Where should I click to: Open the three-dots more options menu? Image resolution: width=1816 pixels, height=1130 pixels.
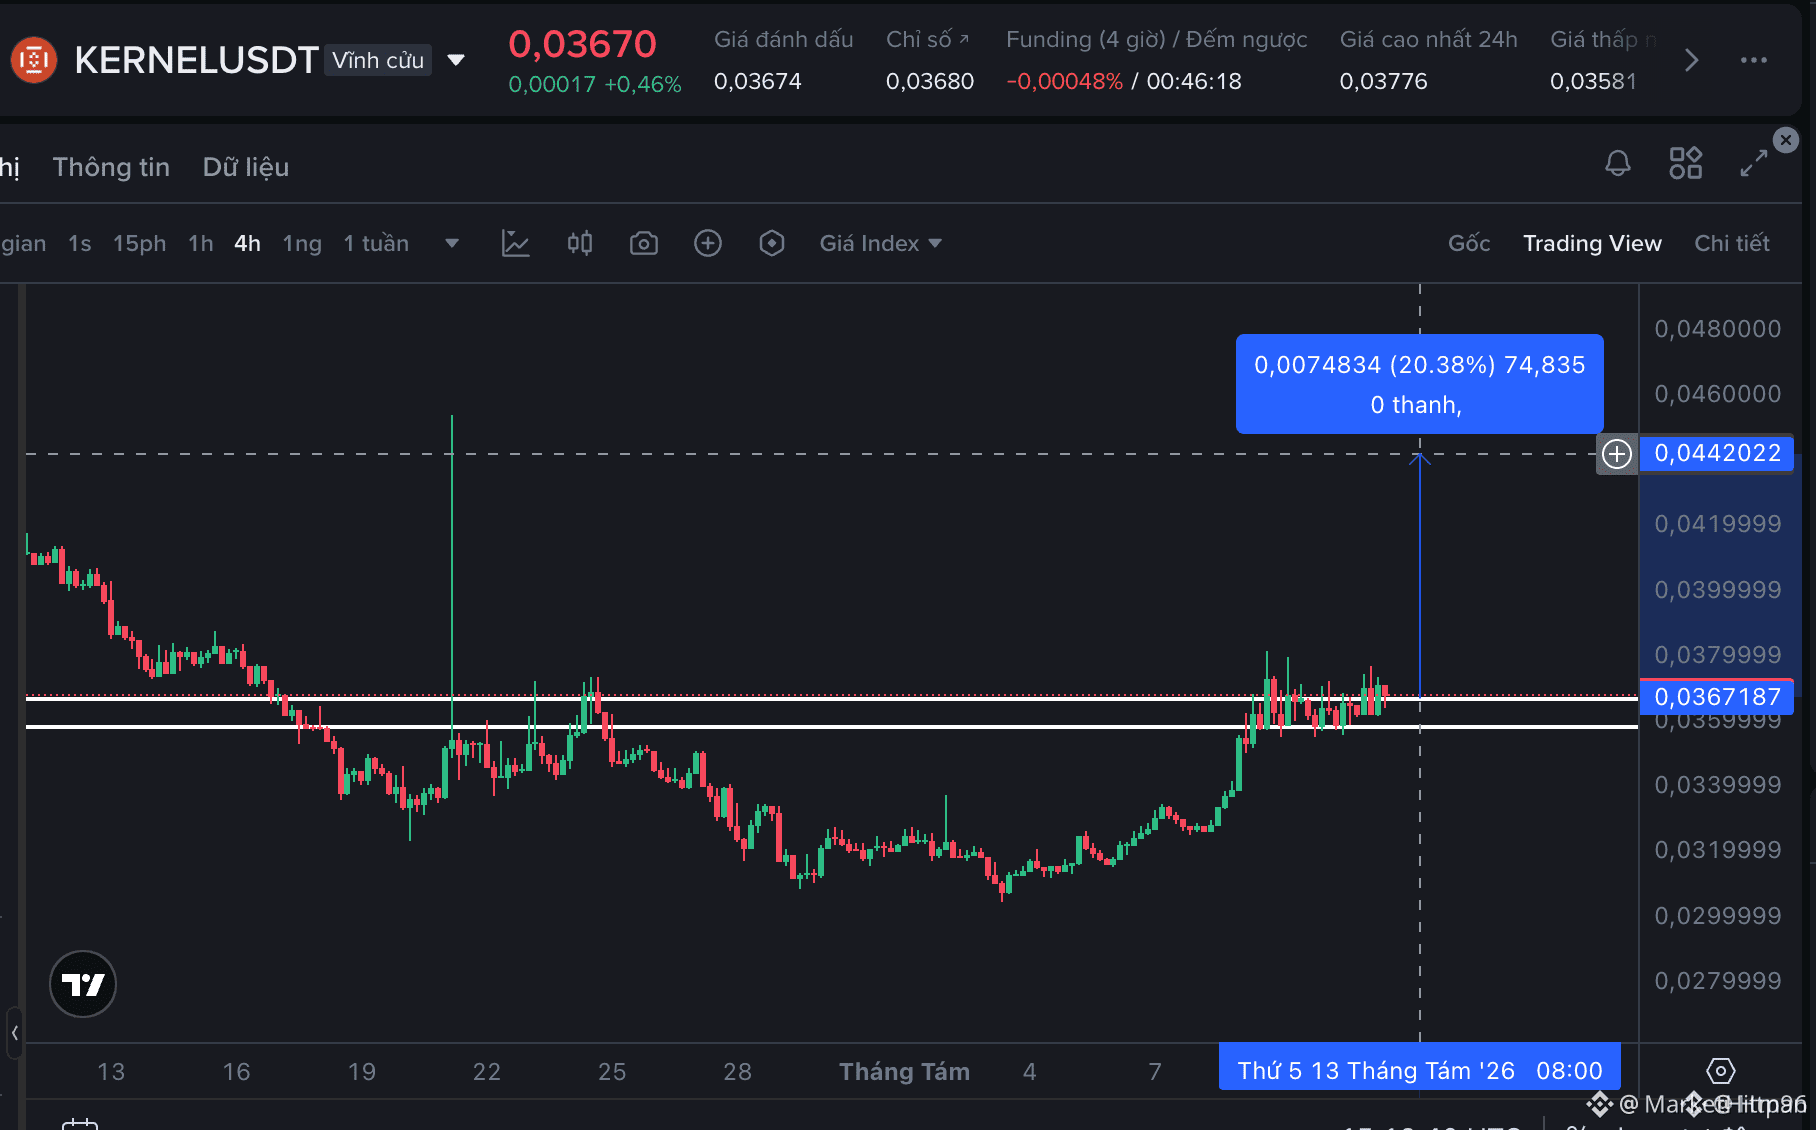tap(1754, 60)
